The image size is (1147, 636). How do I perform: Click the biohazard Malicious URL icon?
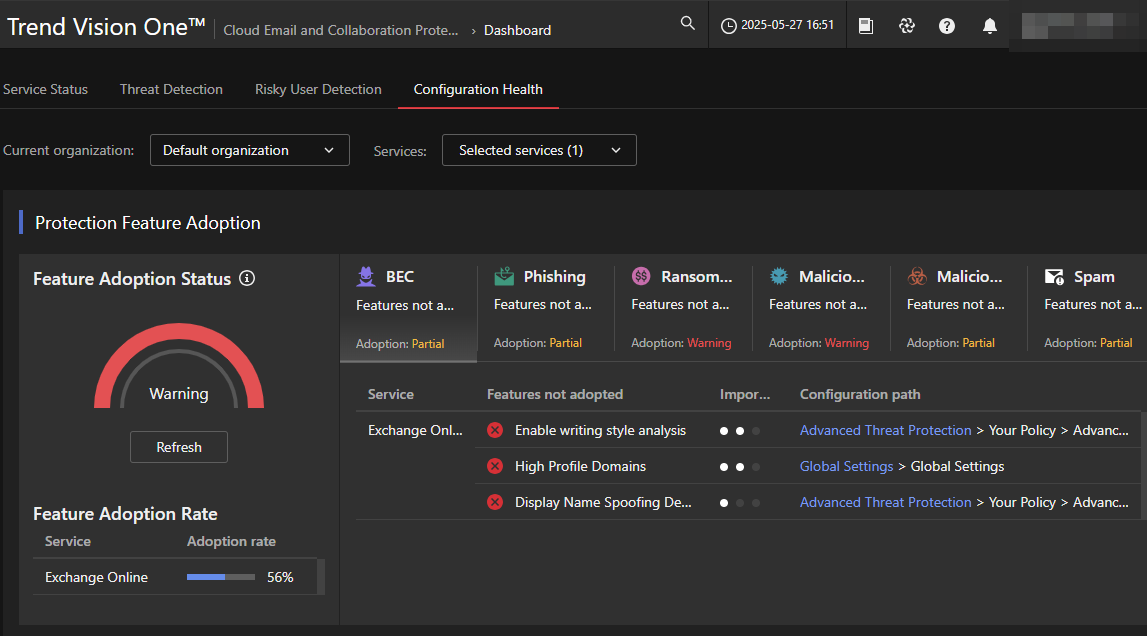click(x=917, y=277)
